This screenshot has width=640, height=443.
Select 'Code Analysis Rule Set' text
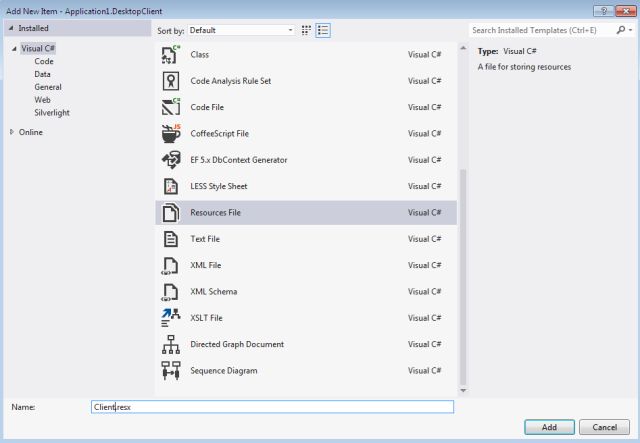coord(231,81)
